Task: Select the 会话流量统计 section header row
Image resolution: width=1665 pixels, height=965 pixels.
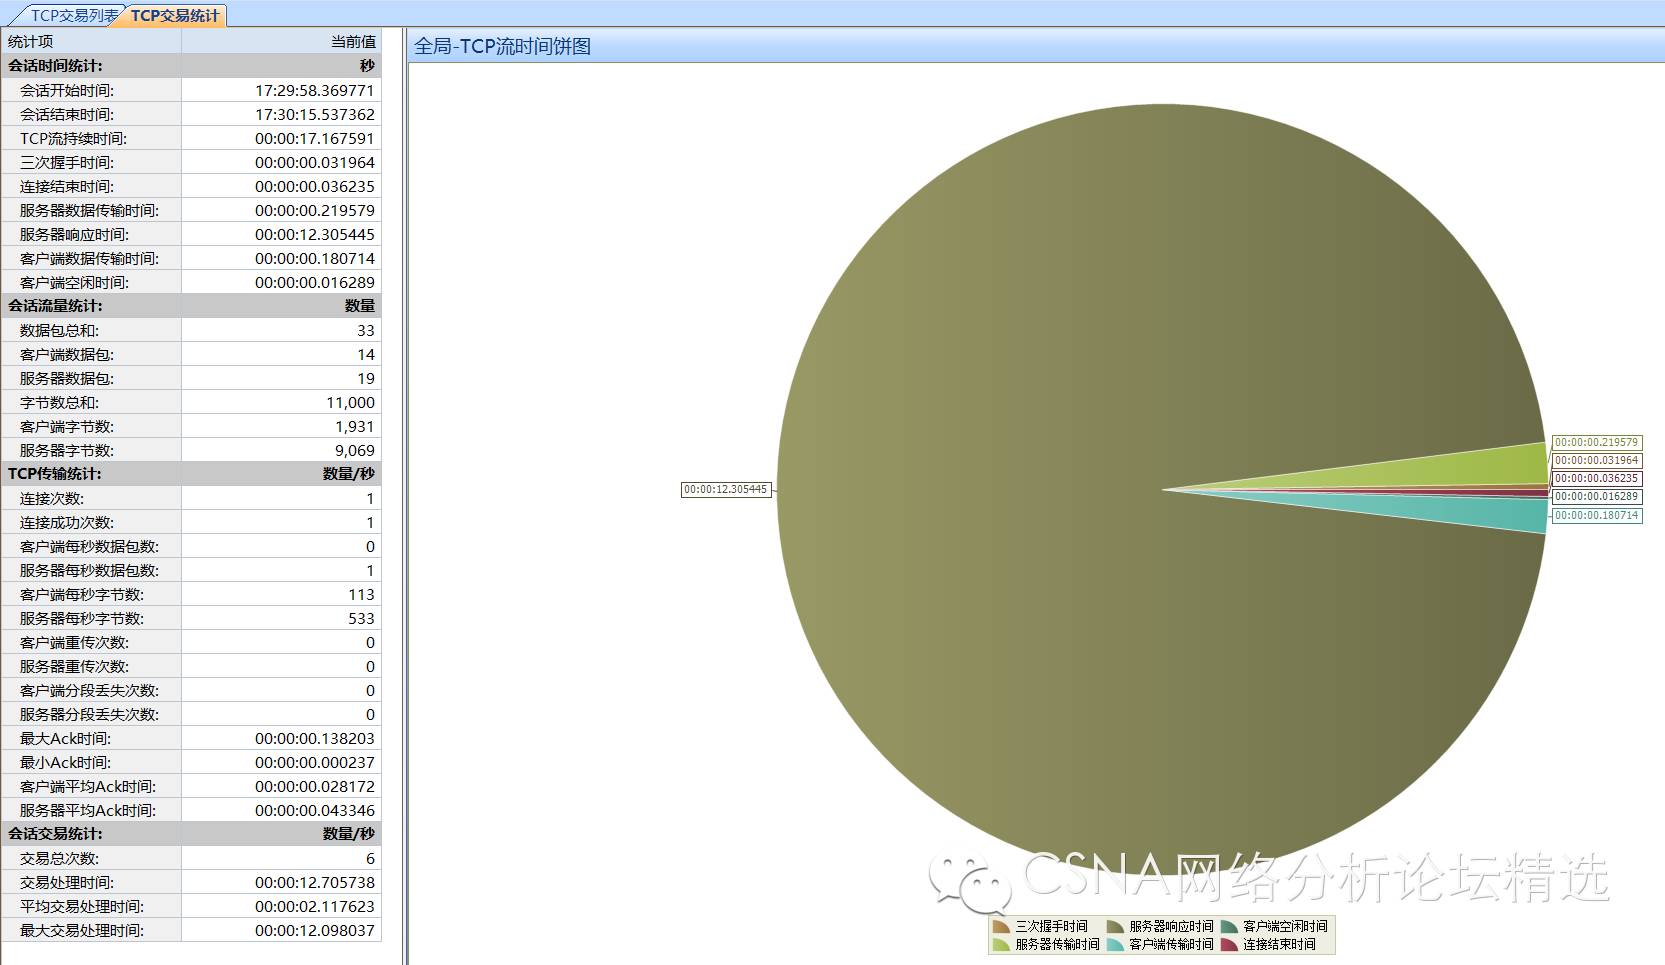Action: (x=190, y=306)
